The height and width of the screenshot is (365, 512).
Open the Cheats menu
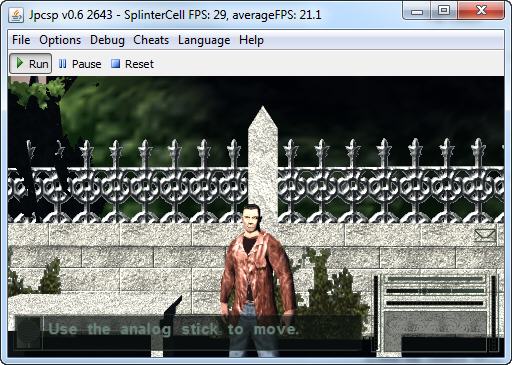coord(151,40)
